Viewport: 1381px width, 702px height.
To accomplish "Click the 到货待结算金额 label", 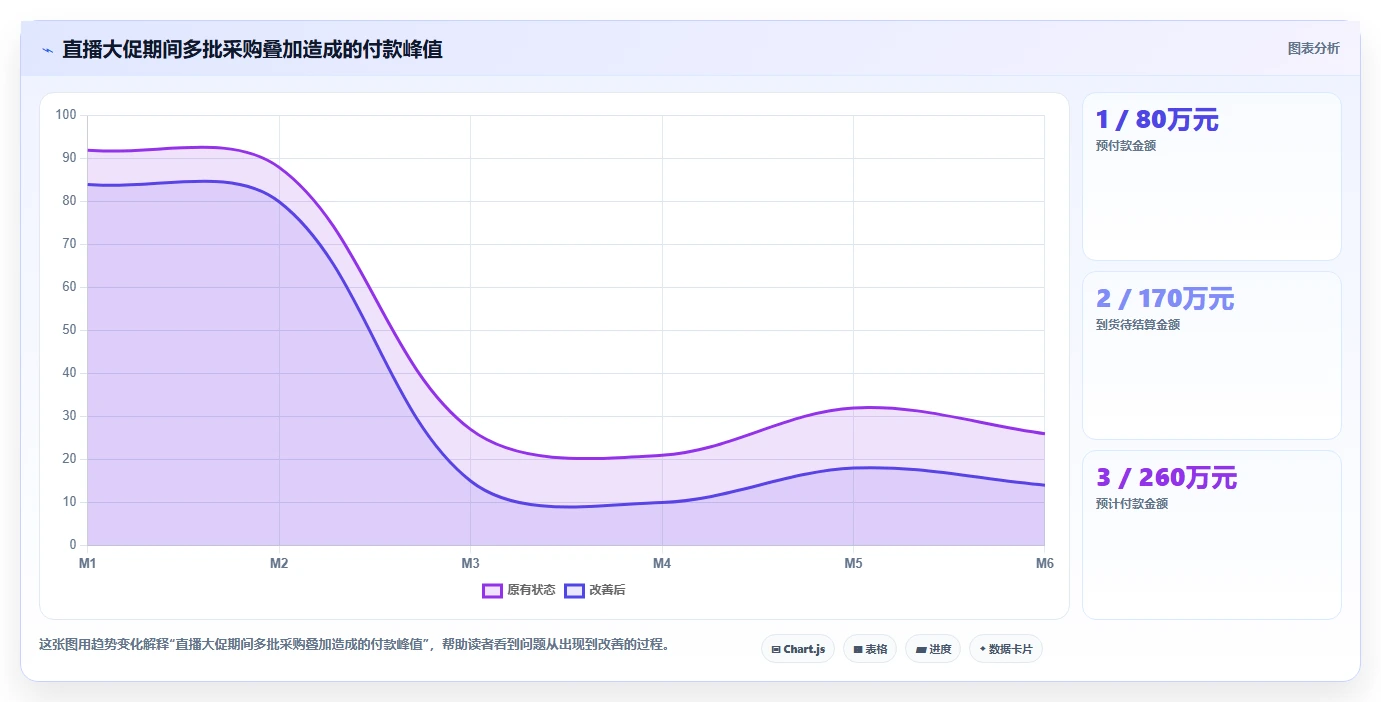I will click(1138, 325).
